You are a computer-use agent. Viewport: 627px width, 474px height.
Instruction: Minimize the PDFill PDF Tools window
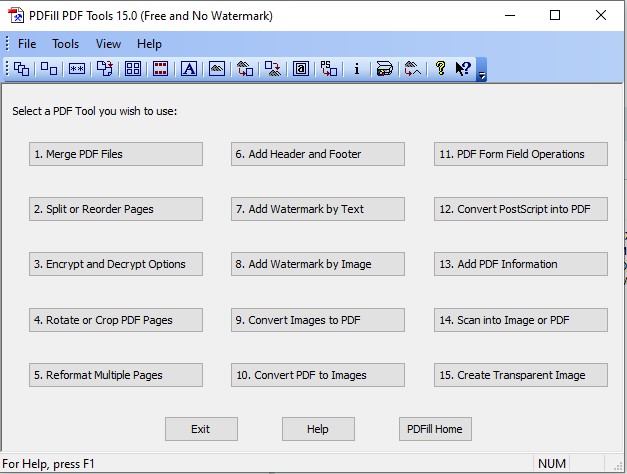[510, 16]
